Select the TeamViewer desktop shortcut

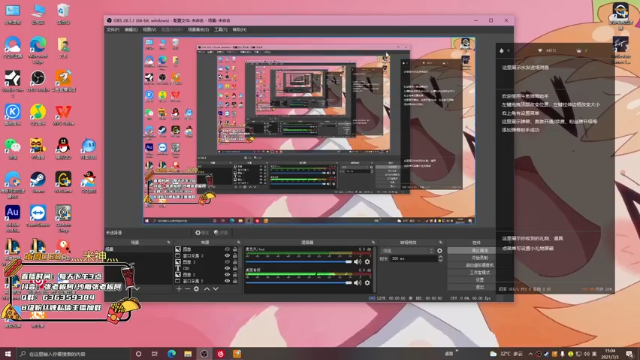coord(38,216)
